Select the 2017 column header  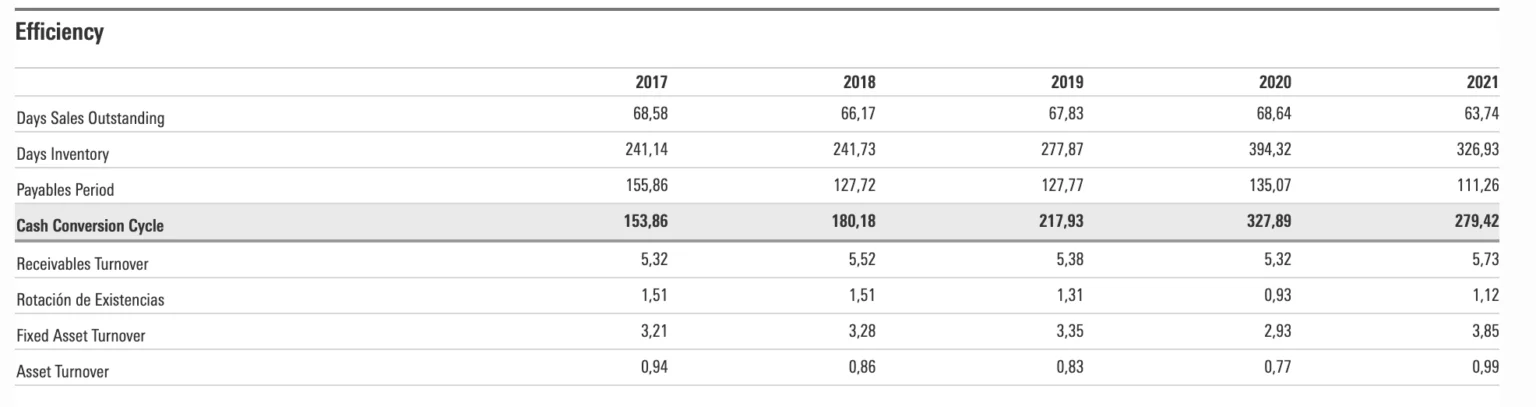tap(651, 82)
